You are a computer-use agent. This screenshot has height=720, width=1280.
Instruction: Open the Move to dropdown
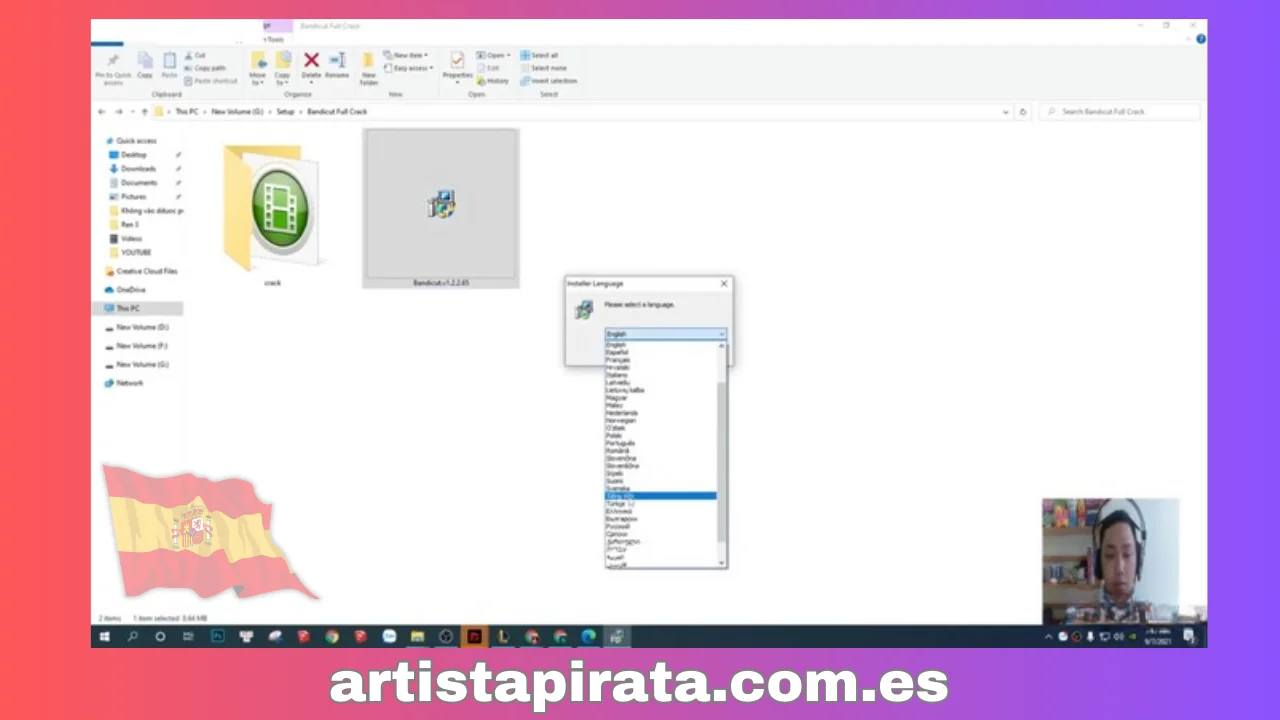pos(257,78)
